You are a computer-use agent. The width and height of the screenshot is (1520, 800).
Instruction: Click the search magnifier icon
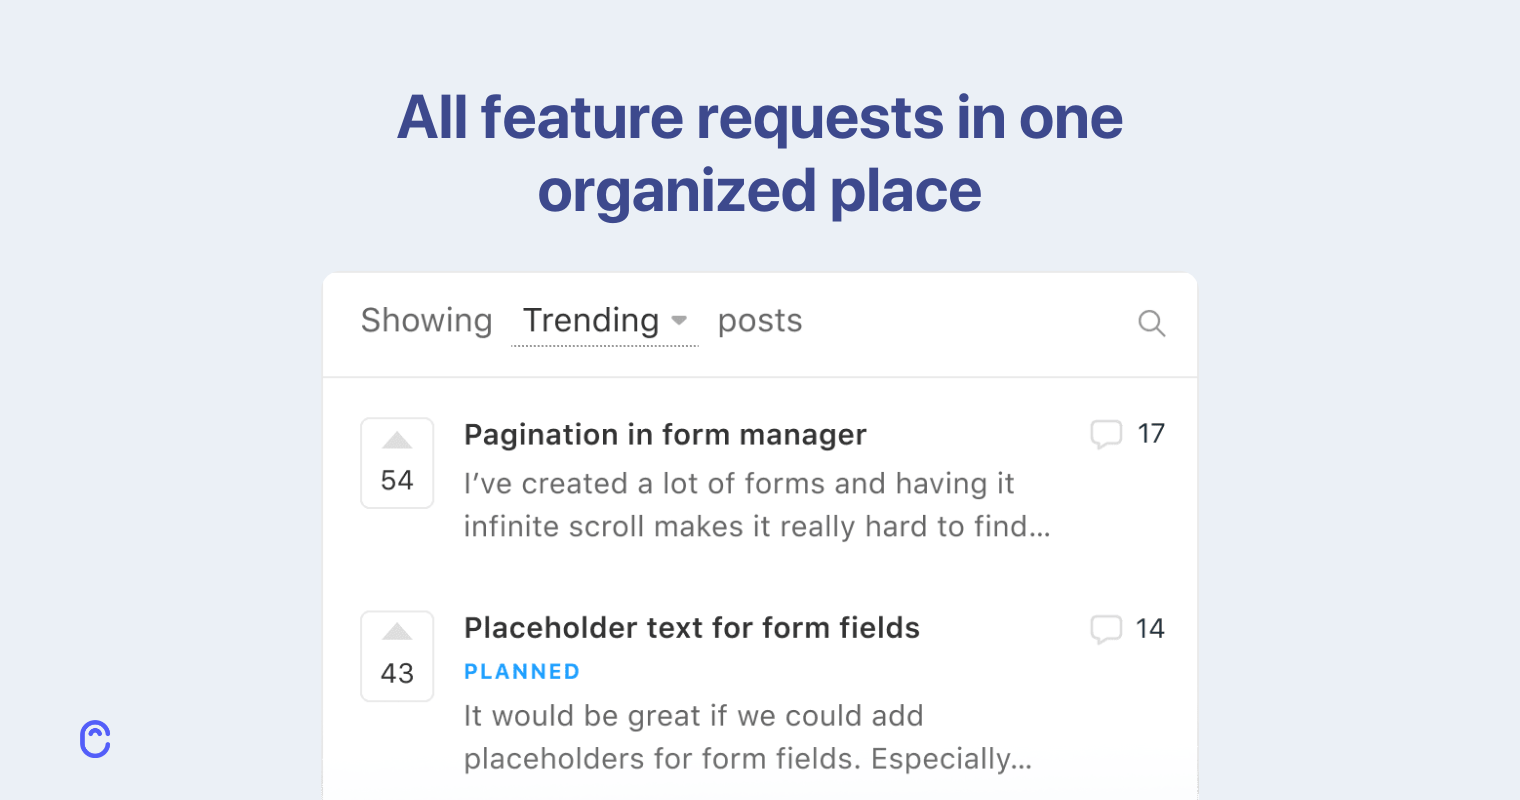[x=1151, y=323]
